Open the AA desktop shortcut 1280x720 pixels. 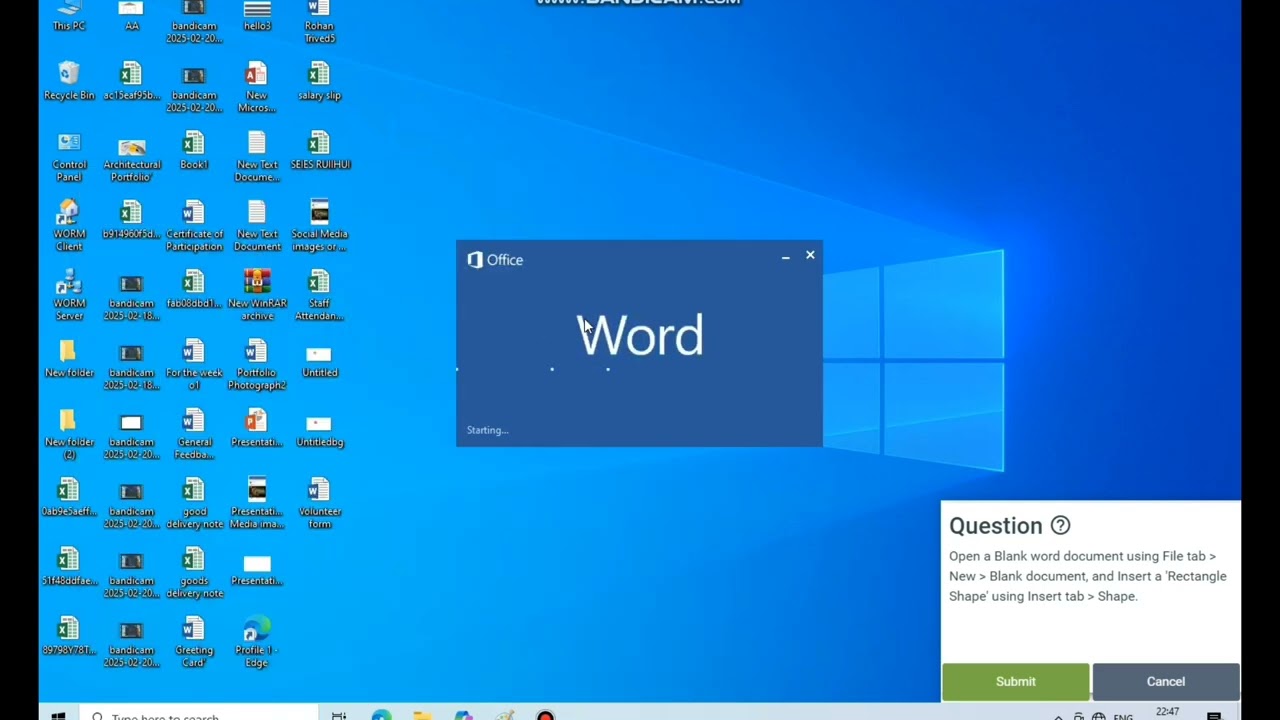click(x=131, y=15)
